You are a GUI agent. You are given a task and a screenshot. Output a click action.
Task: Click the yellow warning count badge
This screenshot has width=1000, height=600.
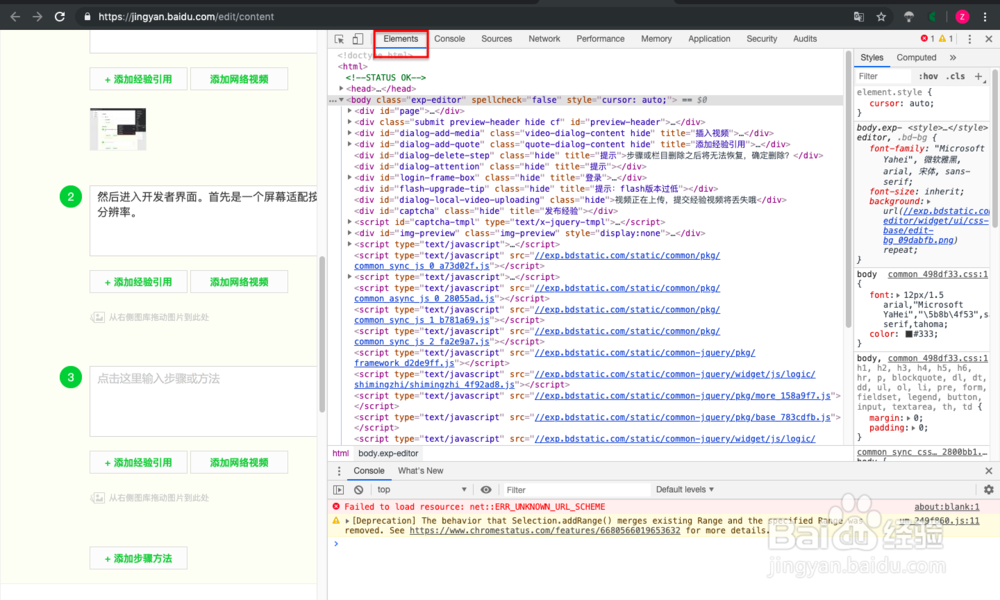[946, 39]
